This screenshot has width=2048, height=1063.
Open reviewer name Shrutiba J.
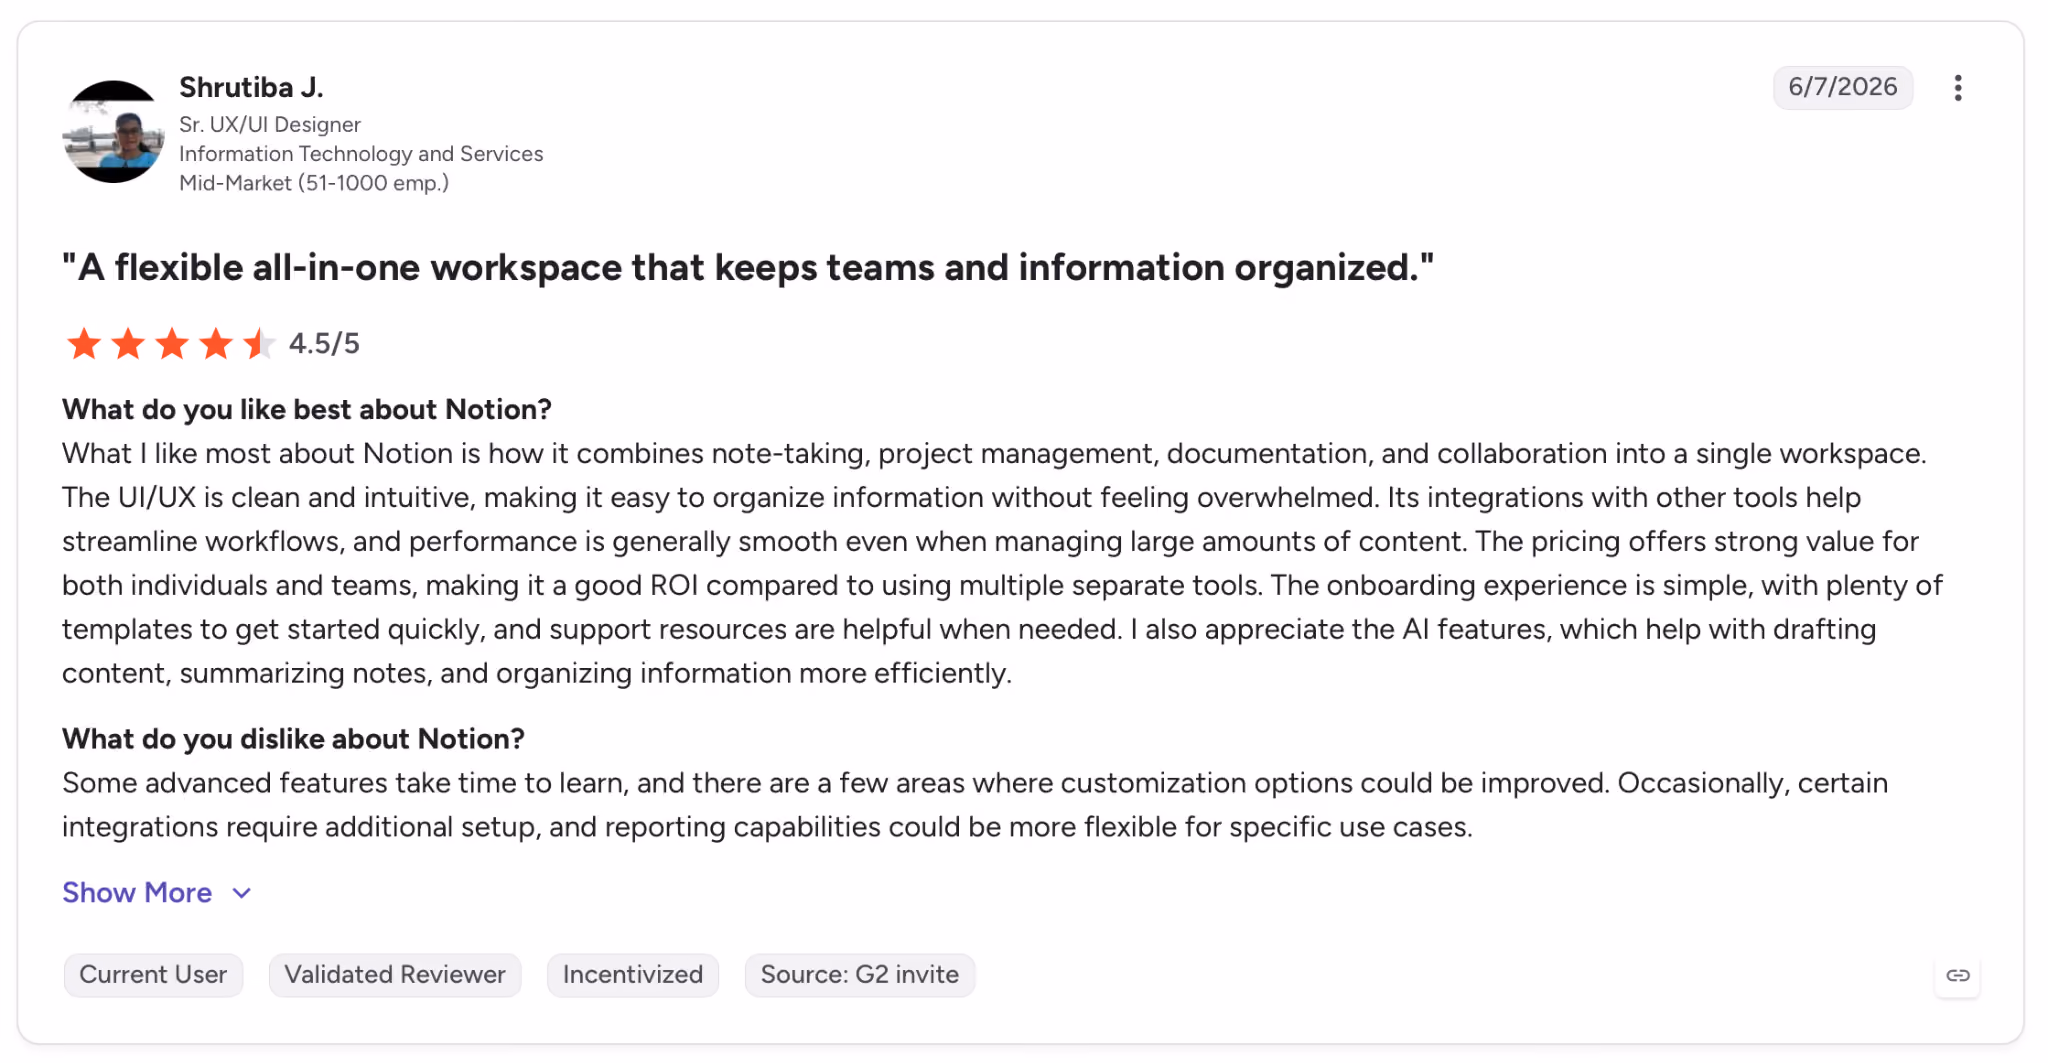pos(251,88)
